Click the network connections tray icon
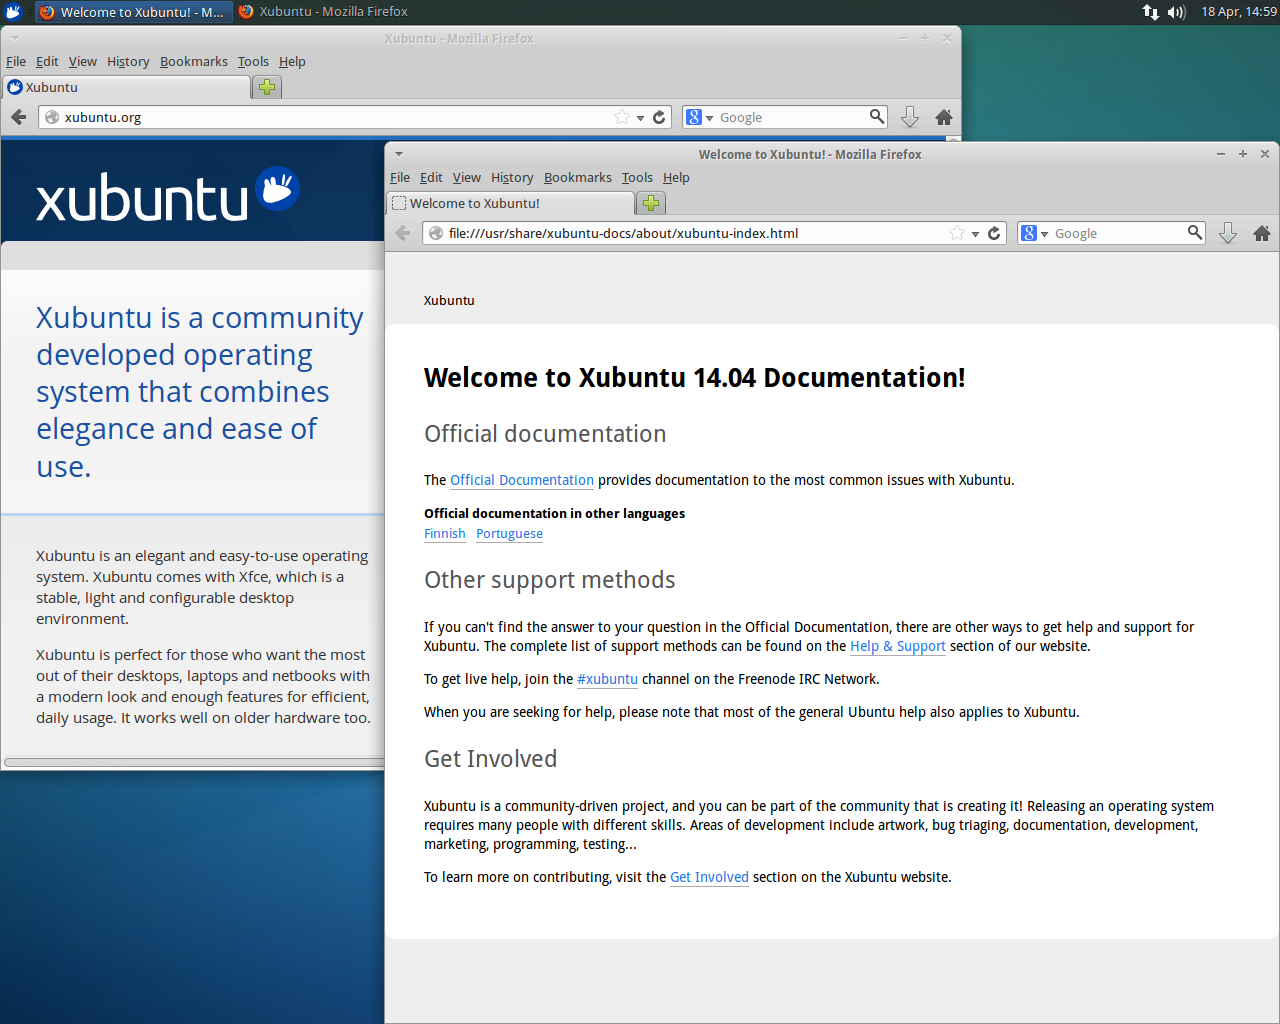This screenshot has height=1024, width=1280. tap(1151, 12)
